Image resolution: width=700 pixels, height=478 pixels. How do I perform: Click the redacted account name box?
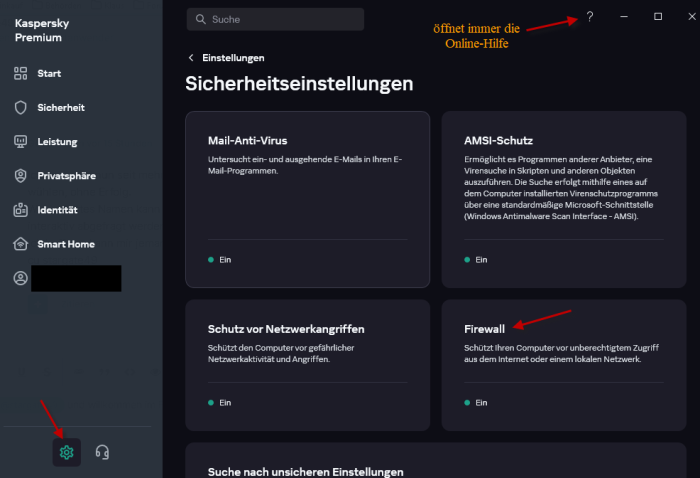(x=76, y=278)
